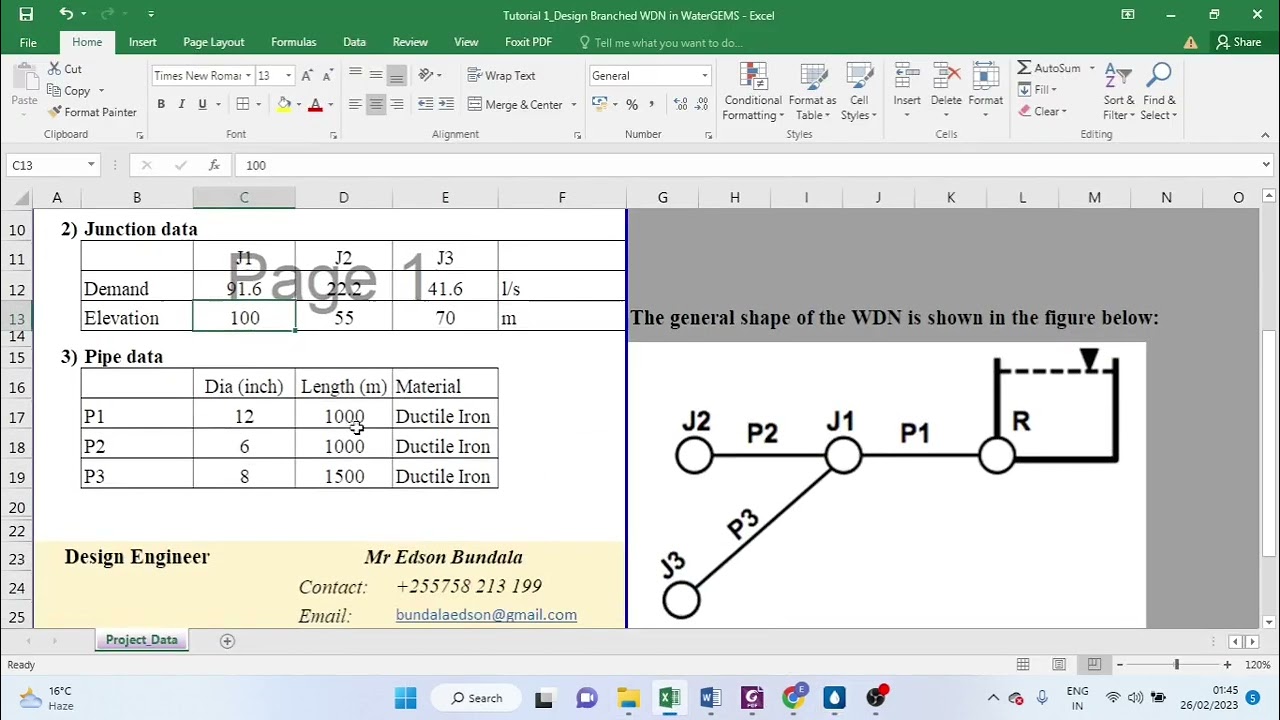
Task: Switch to the Data tab
Action: pos(354,42)
